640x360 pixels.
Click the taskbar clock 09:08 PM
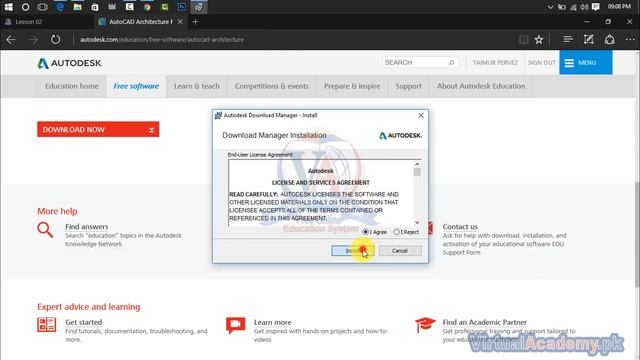(x=619, y=7)
